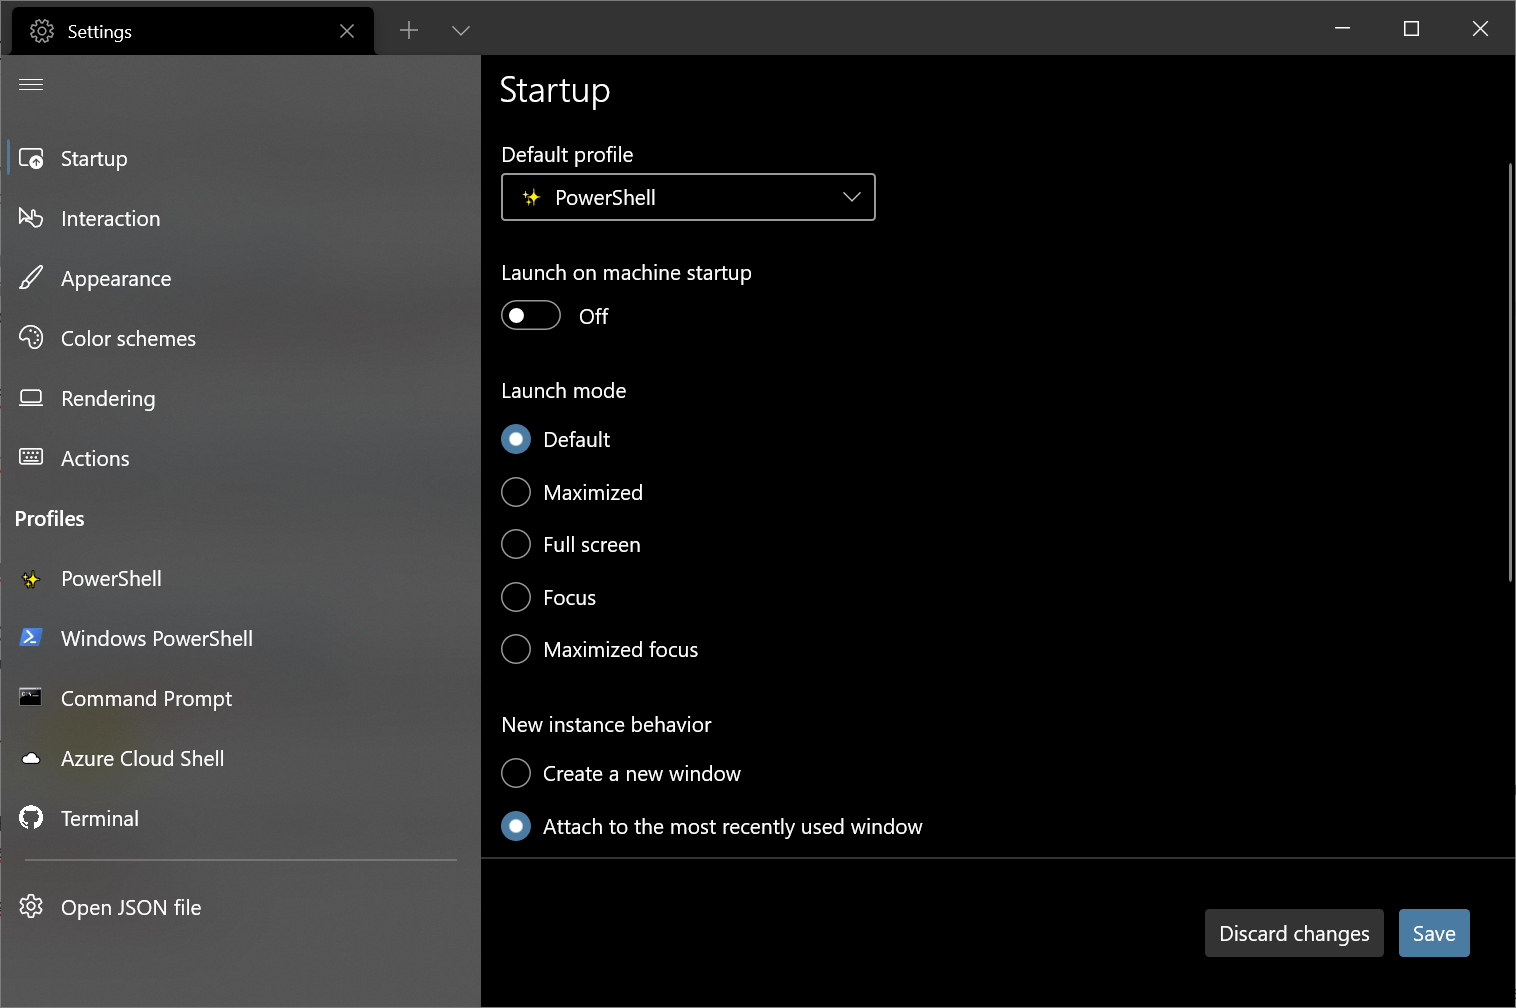This screenshot has width=1516, height=1008.
Task: Select the Azure Cloud Shell icon
Action: pos(31,758)
